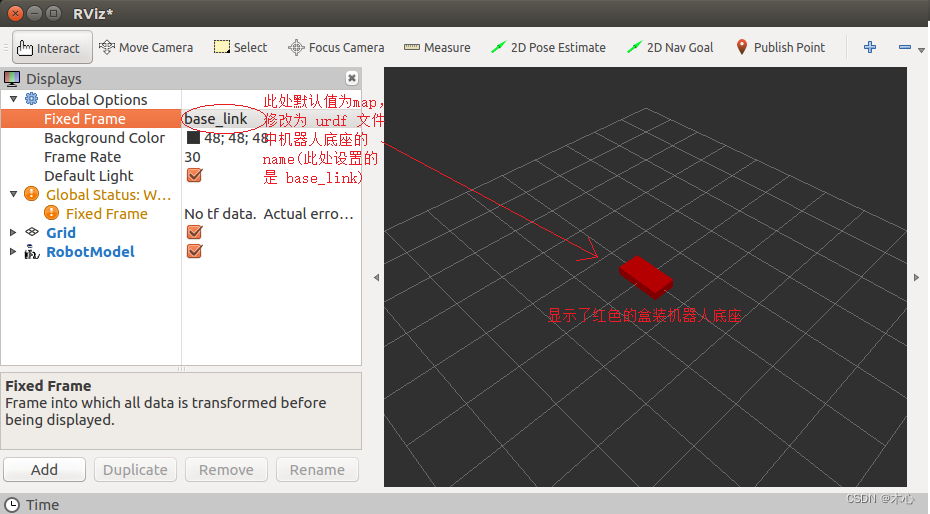The image size is (930, 514).
Task: Select the Background Color property
Action: tap(104, 138)
